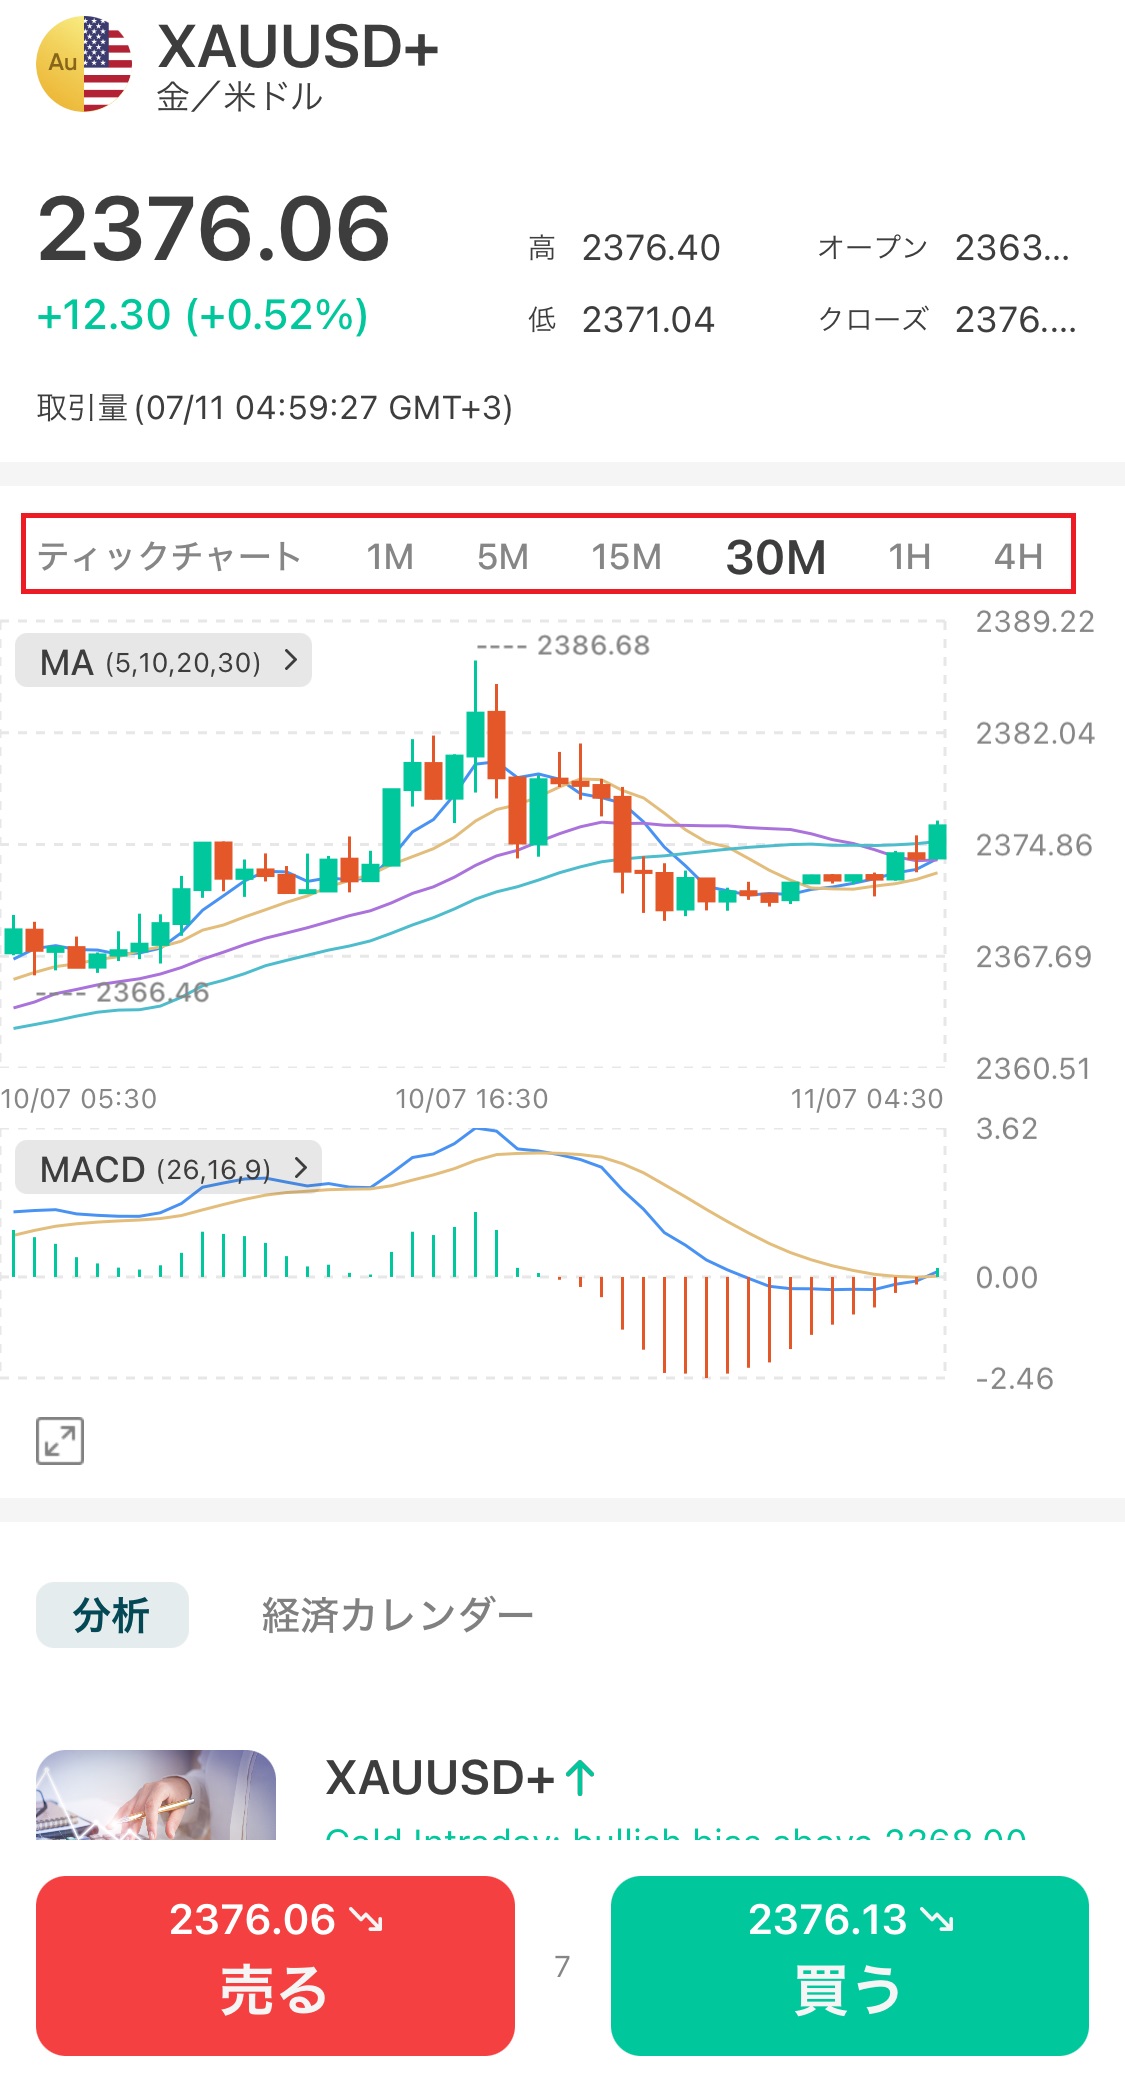Tap the latest candlestick on the chart
Viewport: 1125px width, 2078px height.
937,841
